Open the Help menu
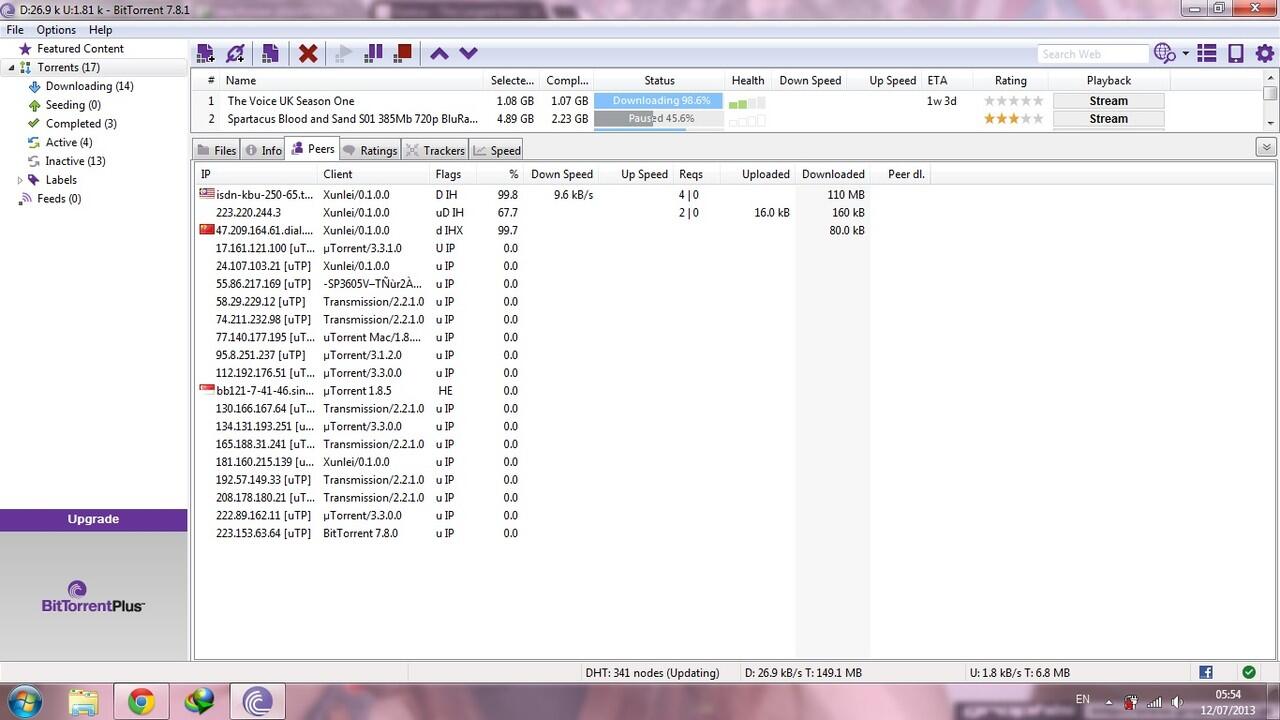The image size is (1280, 720). pos(100,30)
